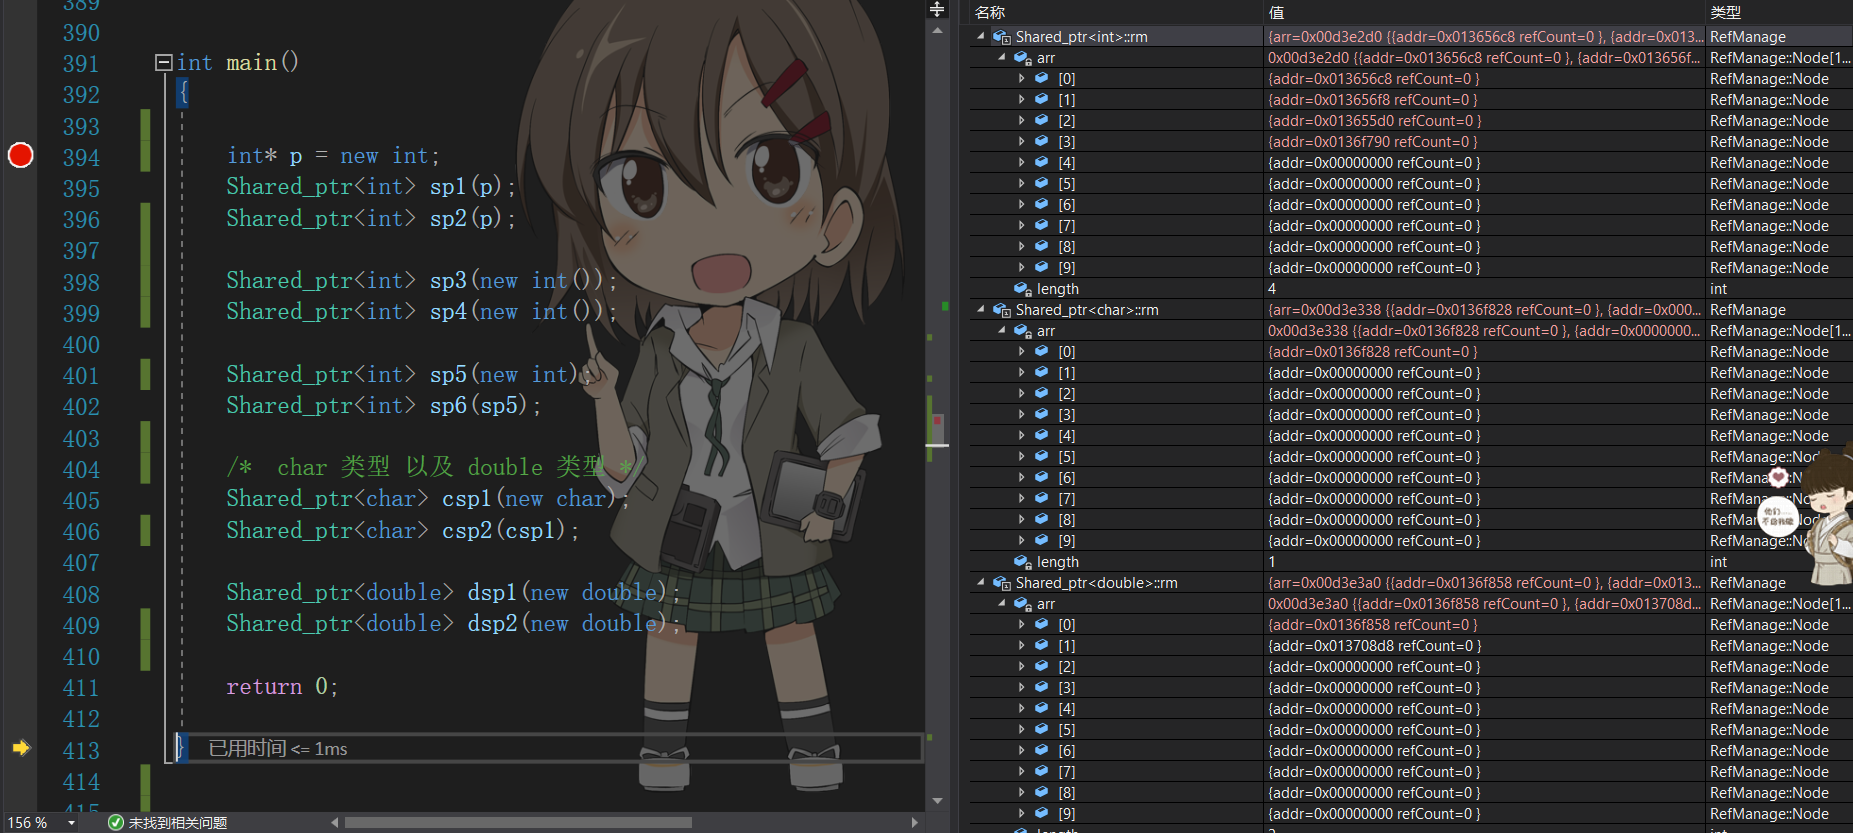Click the Shared_ptr<int>::rm variable icon

tap(1001, 37)
